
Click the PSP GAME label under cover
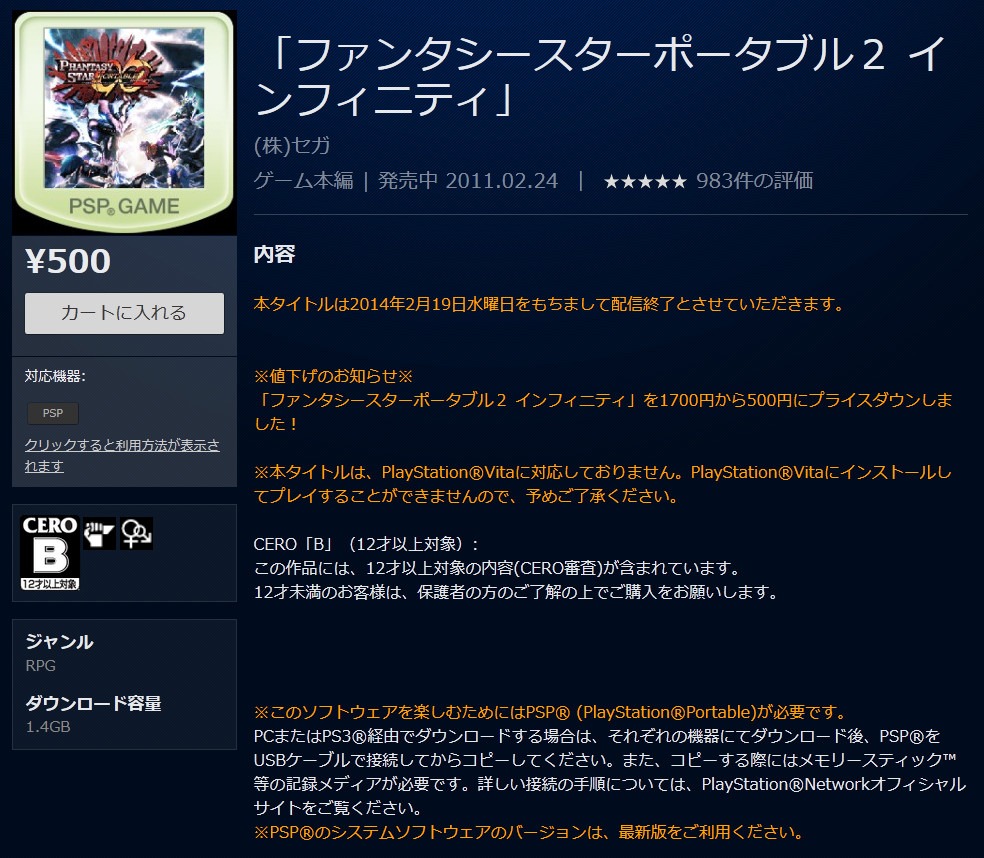(124, 206)
